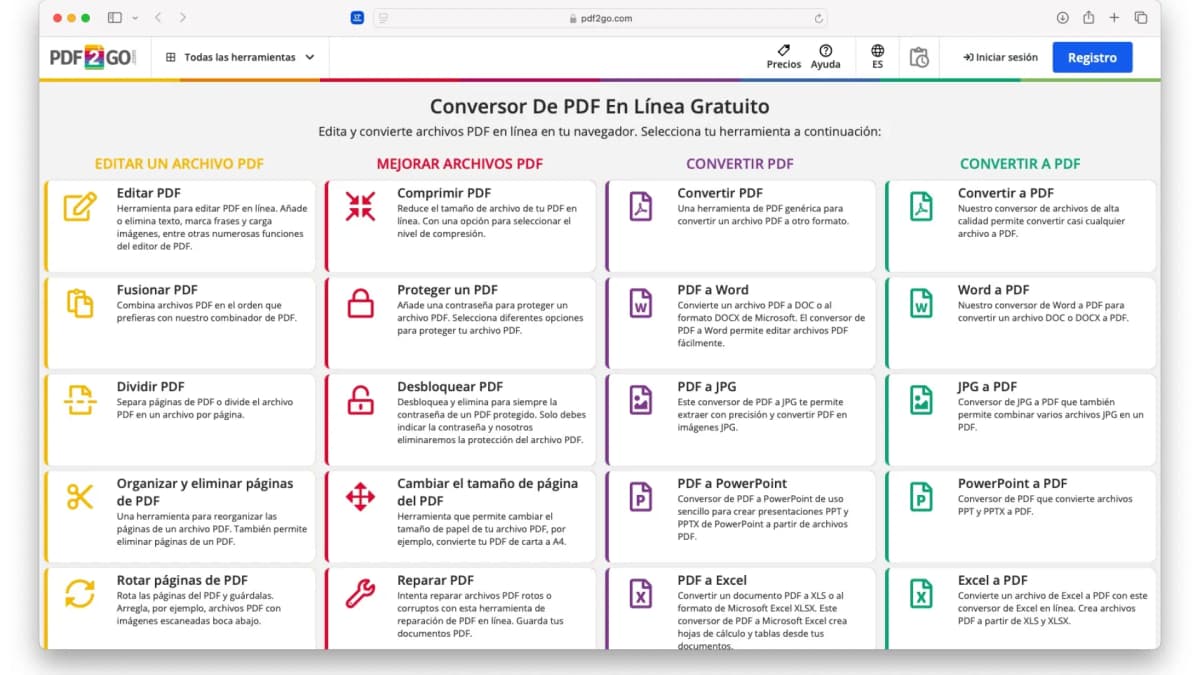Viewport: 1200px width, 675px height.
Task: Click the Safari Share icon
Action: tap(1088, 18)
